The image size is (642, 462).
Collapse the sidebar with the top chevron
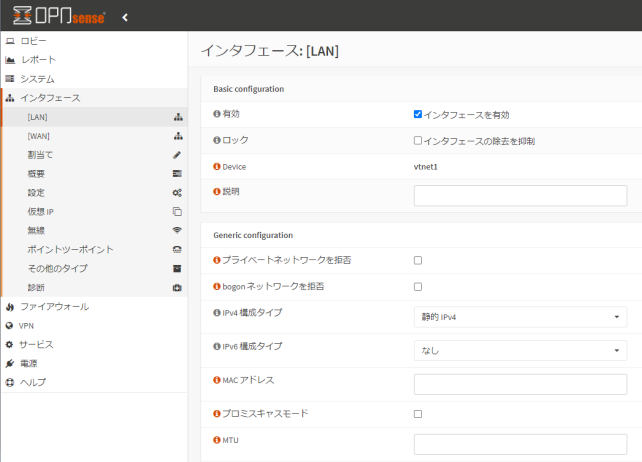coord(125,17)
